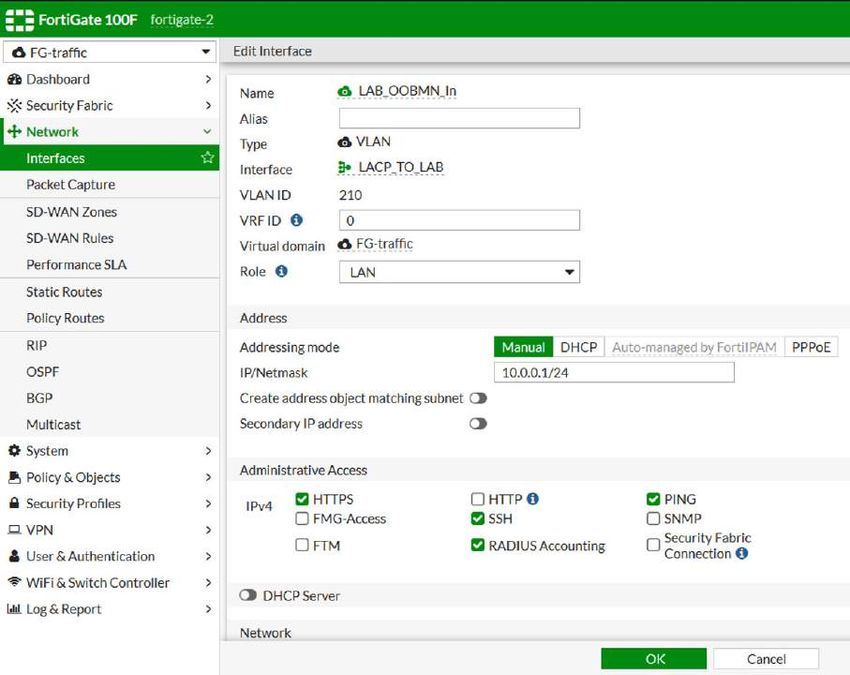The height and width of the screenshot is (675, 850).
Task: Expand the Security Profiles chevron
Action: tap(208, 503)
